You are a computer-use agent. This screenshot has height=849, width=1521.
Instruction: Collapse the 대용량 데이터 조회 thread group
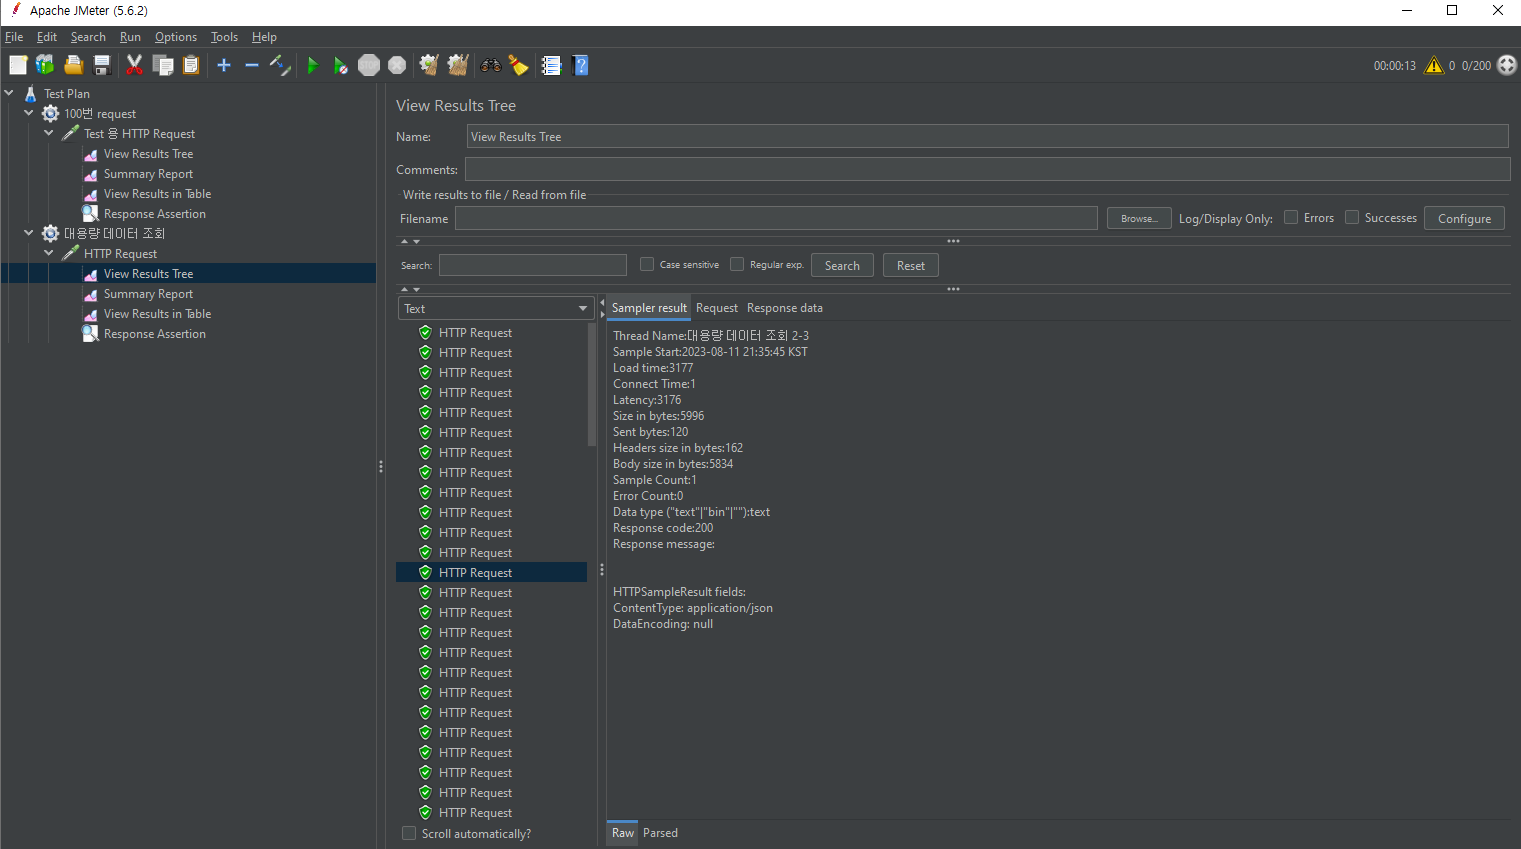(29, 233)
